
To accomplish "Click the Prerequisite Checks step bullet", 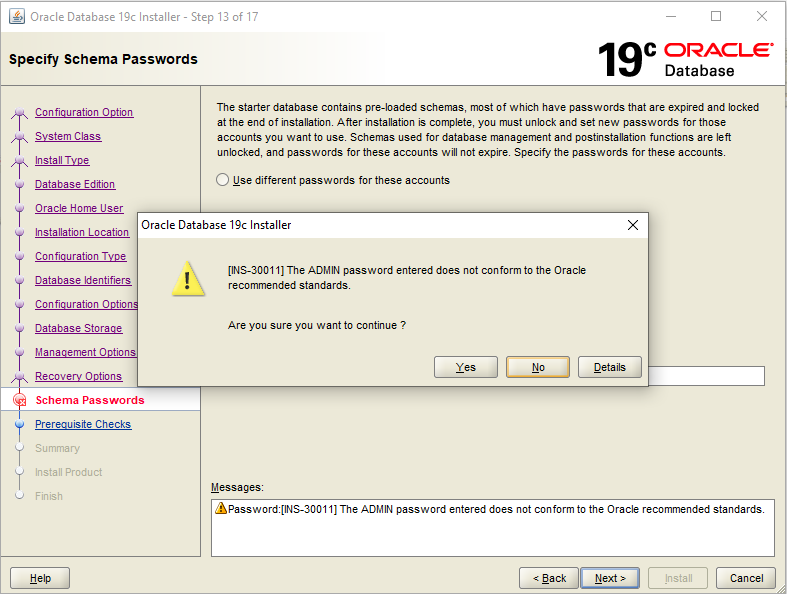I will pyautogui.click(x=20, y=424).
